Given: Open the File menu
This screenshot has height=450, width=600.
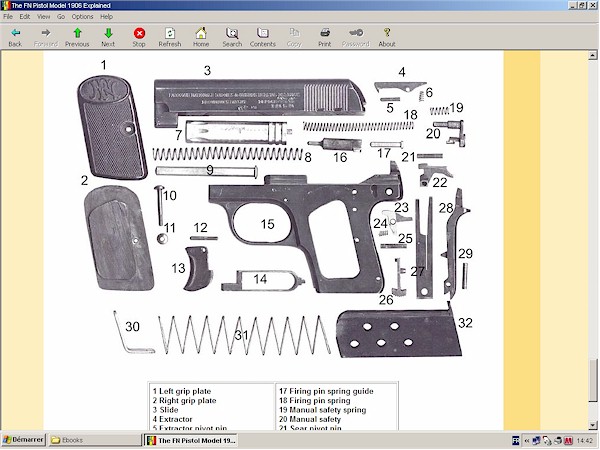Looking at the screenshot, I should pos(8,16).
